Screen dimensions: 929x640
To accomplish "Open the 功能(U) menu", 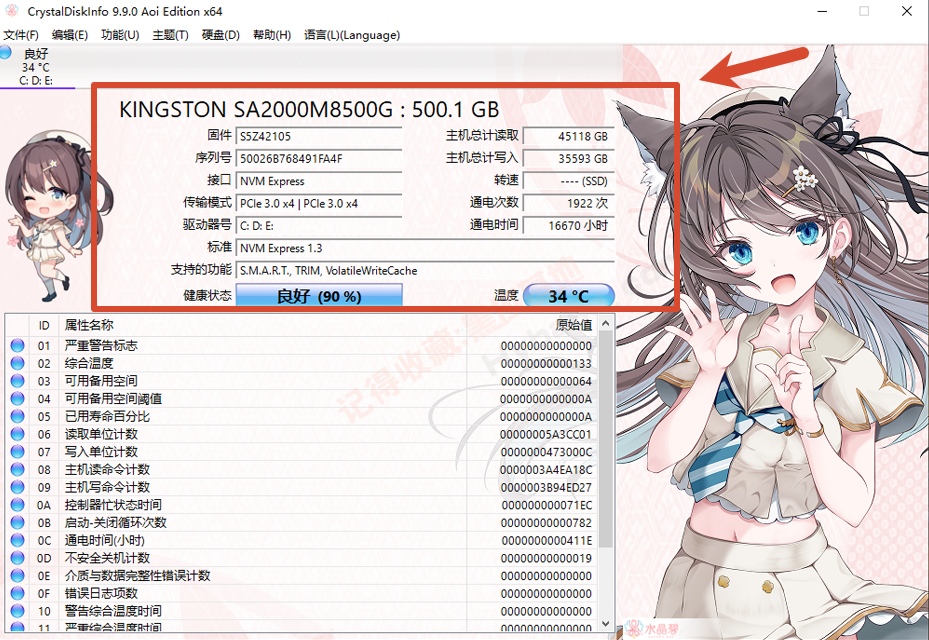I will [120, 35].
